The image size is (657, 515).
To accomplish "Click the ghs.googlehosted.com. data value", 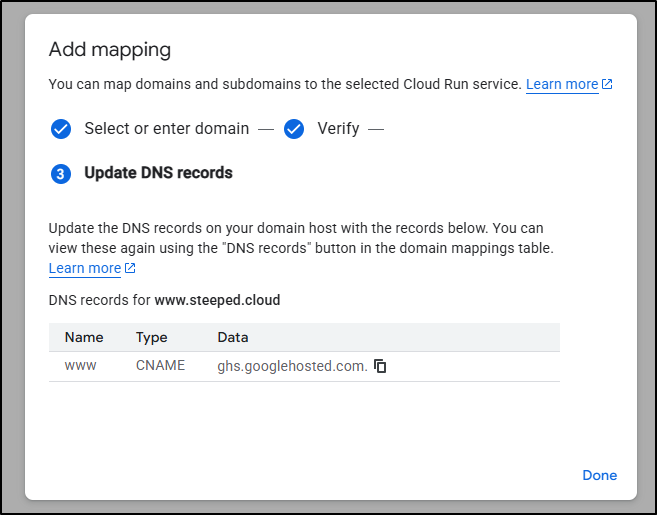I will (x=292, y=366).
